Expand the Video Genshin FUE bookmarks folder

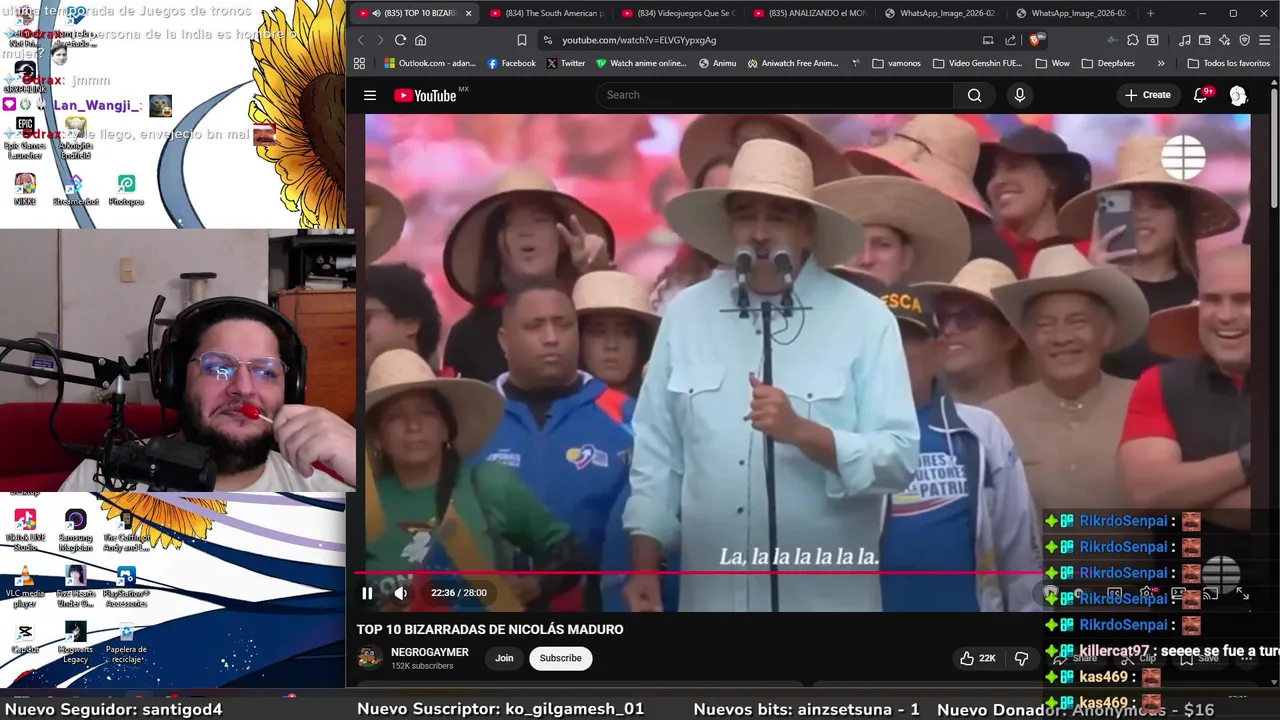[x=978, y=63]
